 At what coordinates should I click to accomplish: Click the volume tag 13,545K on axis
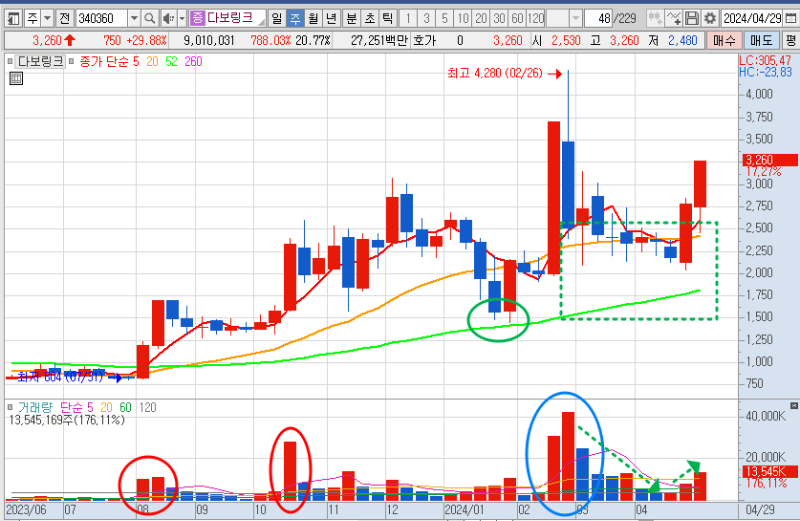[x=770, y=471]
